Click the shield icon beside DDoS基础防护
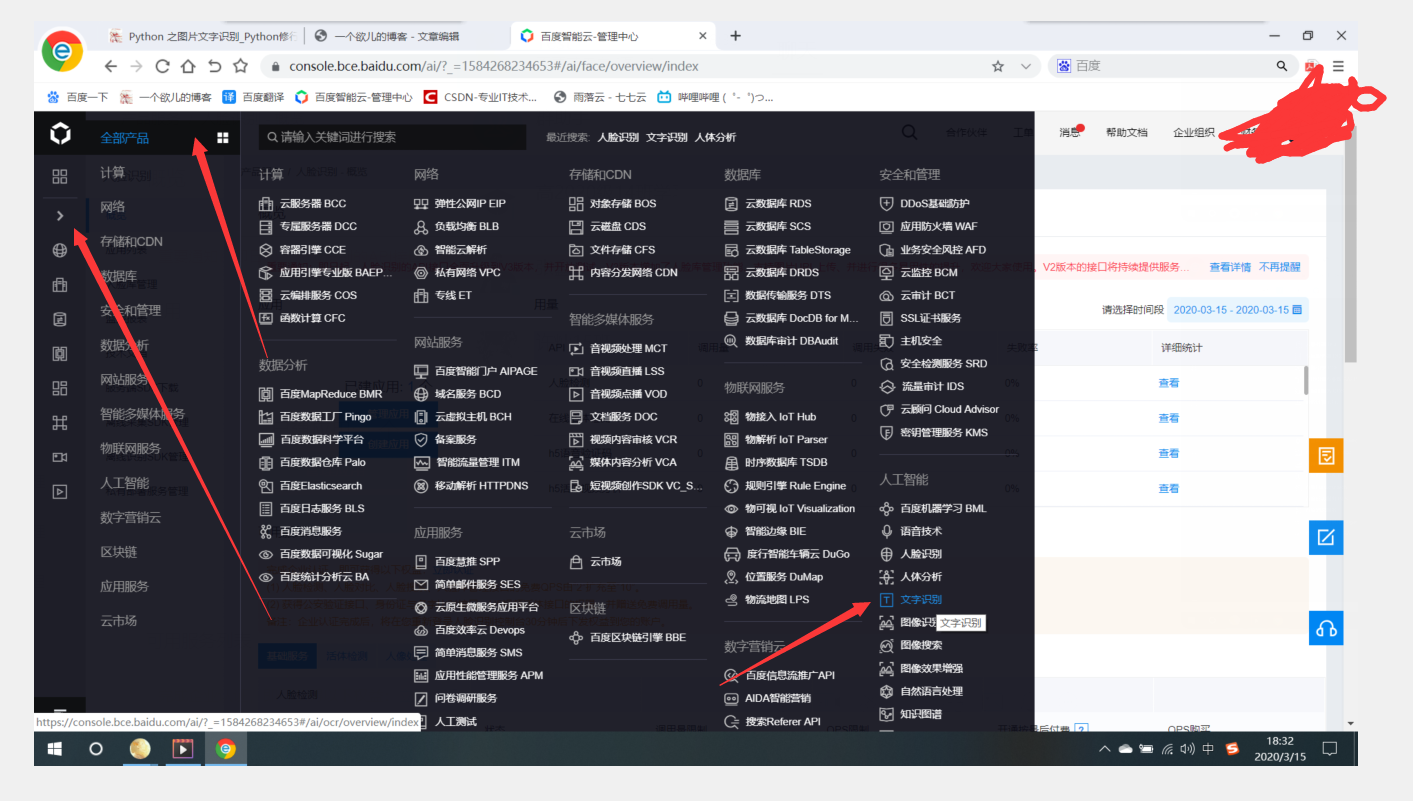 pos(886,203)
